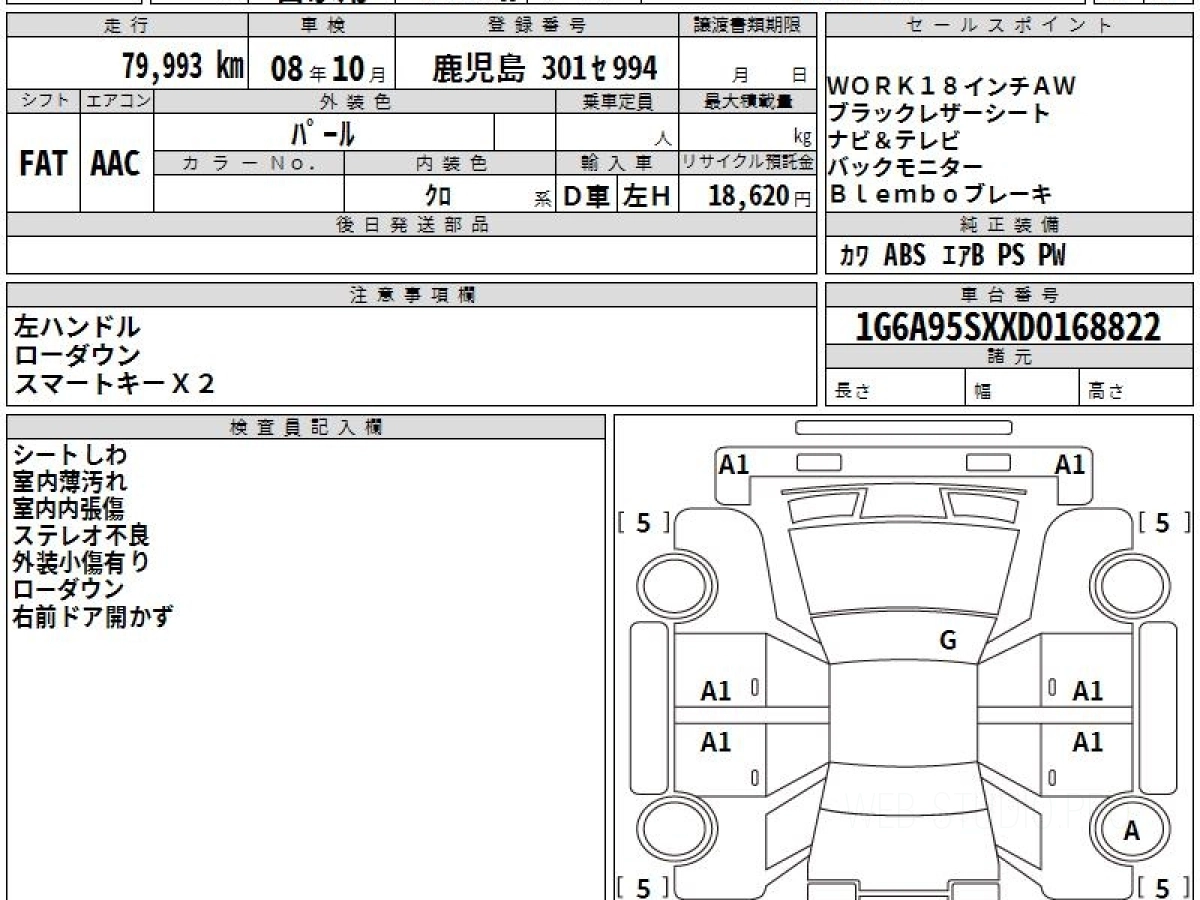Click the 後日発送部品 header
1200x900 pixels.
412,225
